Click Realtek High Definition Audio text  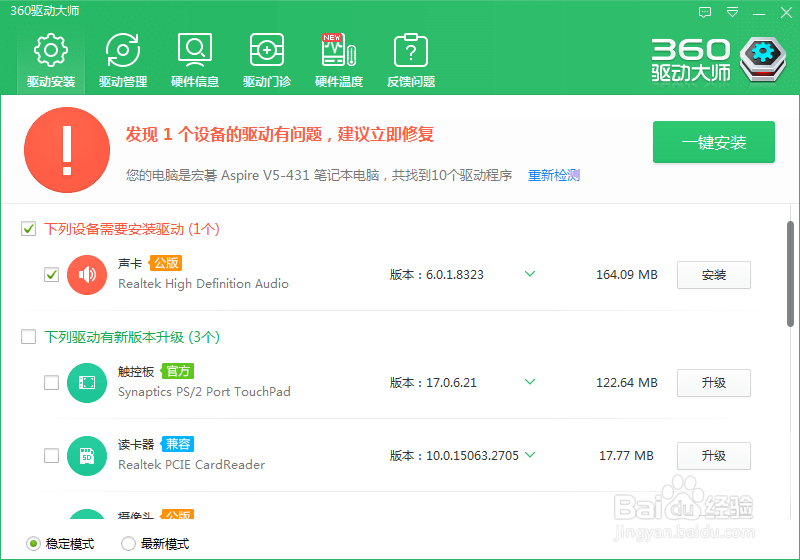click(204, 284)
